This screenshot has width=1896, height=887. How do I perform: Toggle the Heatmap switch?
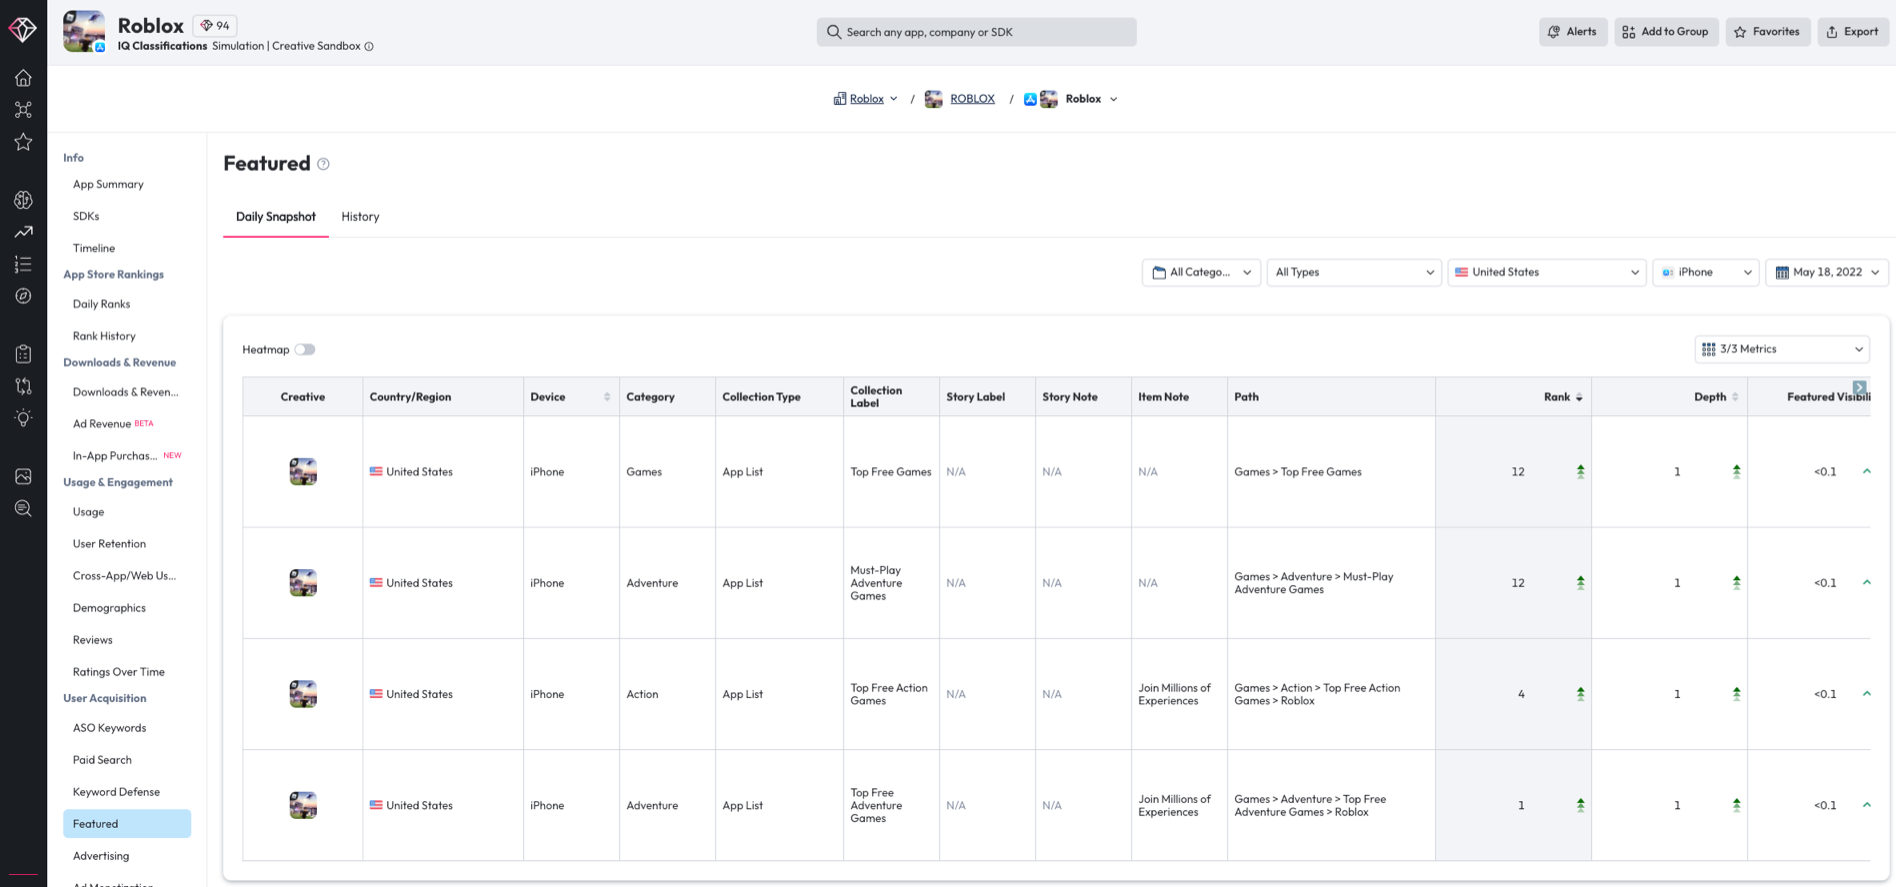pyautogui.click(x=305, y=349)
